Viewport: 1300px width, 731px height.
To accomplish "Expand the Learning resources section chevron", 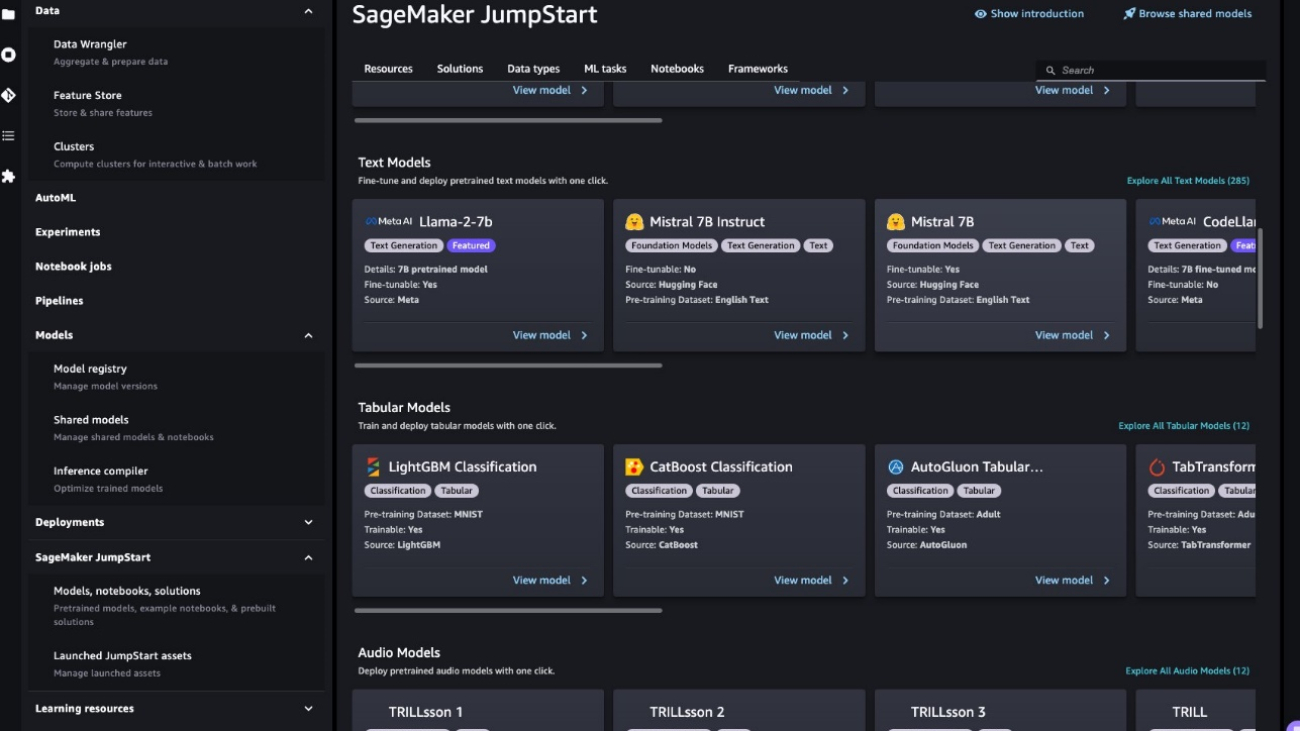I will [x=308, y=709].
